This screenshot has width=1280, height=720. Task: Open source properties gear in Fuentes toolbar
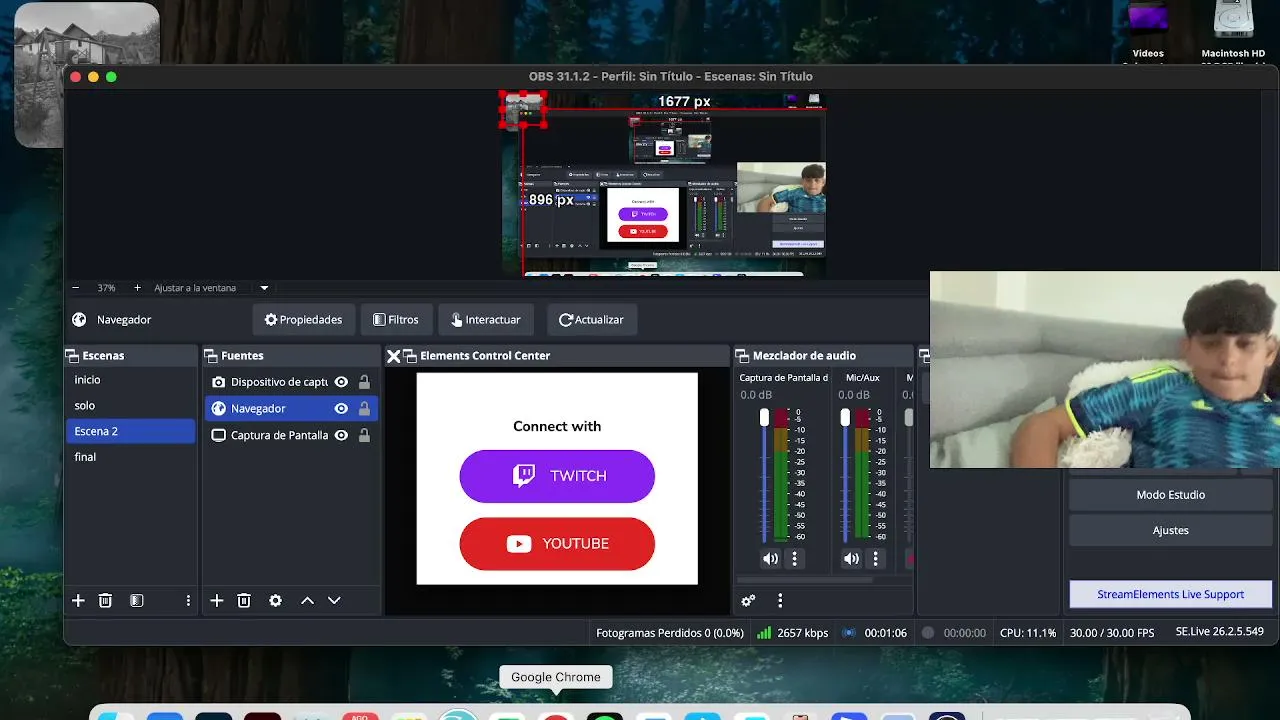[275, 601]
